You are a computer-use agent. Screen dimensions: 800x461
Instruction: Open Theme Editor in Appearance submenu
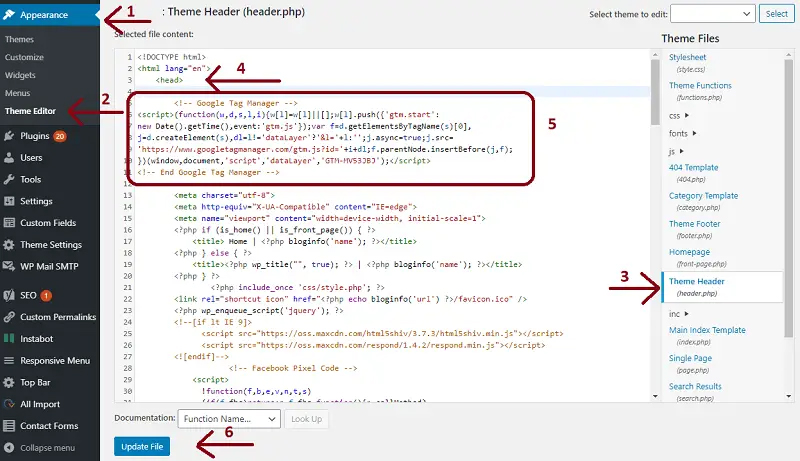pos(30,111)
